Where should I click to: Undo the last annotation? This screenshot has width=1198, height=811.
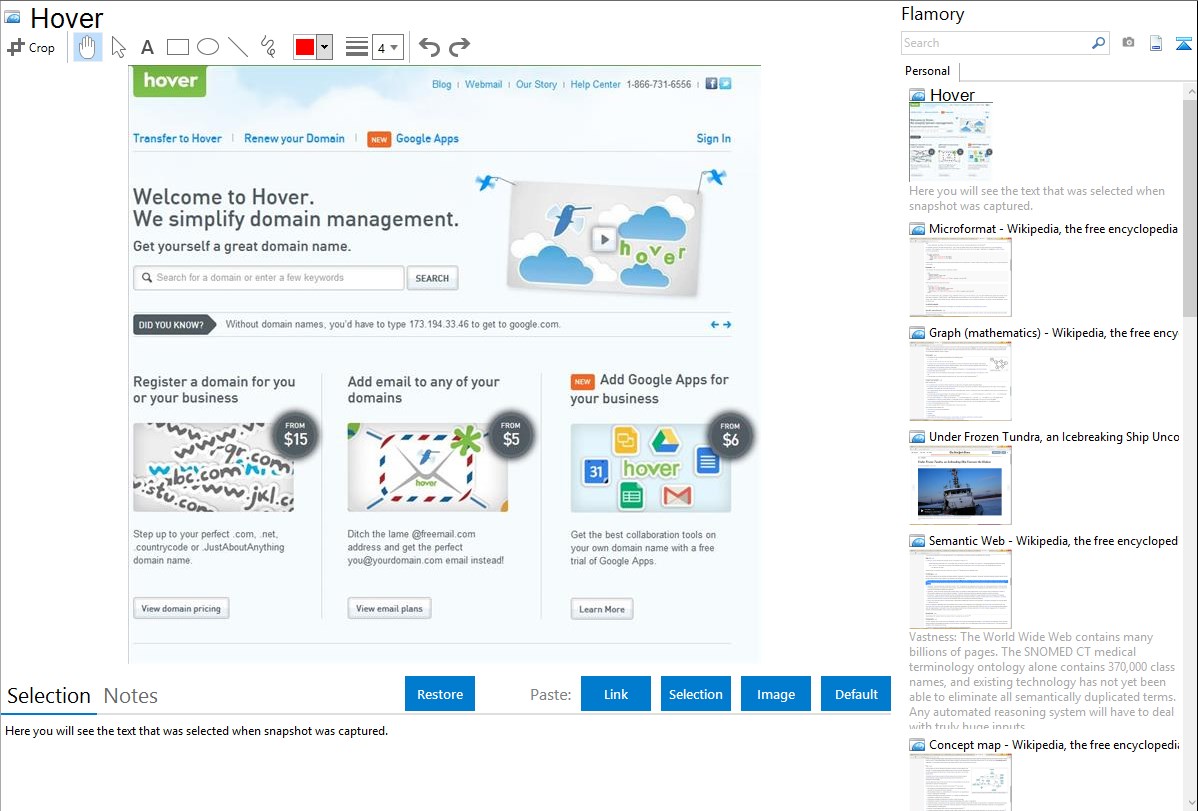429,47
